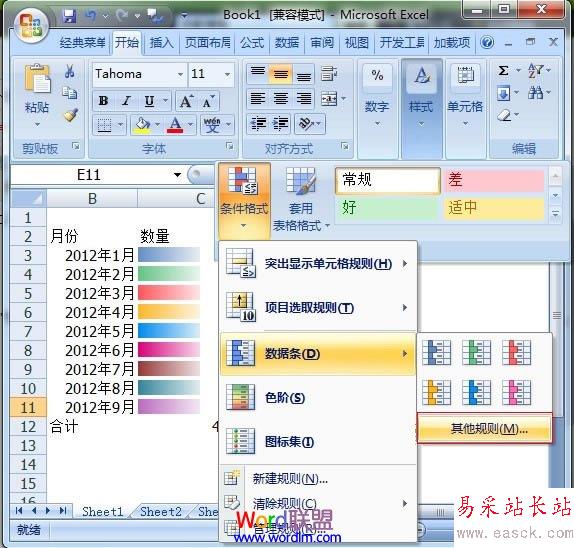Viewport: 574px width, 548px height.
Task: Open Icon Sets (图标集) menu item
Action: [x=318, y=441]
